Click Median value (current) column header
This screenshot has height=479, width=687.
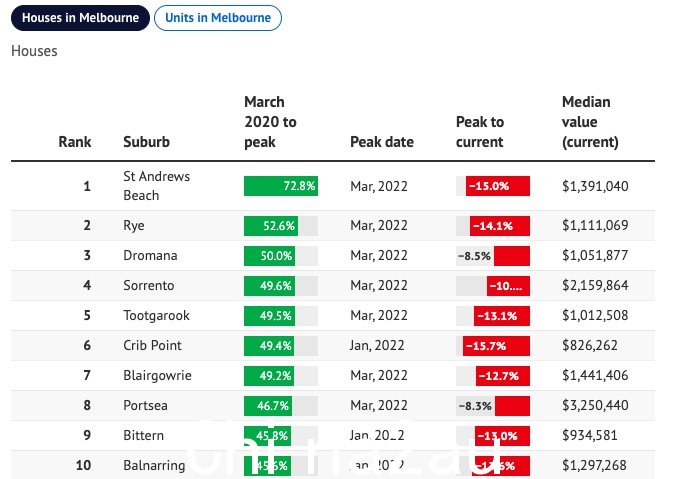pyautogui.click(x=590, y=122)
